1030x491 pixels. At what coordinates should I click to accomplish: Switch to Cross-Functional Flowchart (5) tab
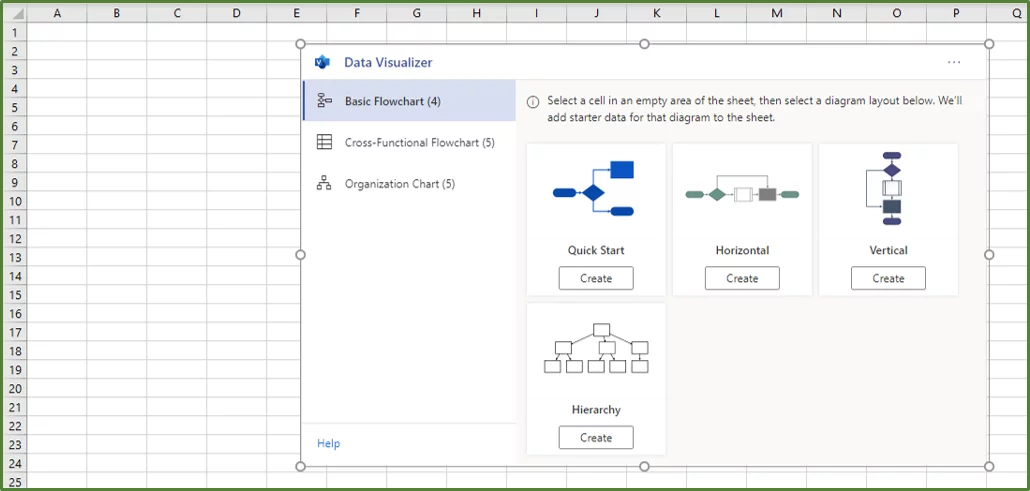click(x=419, y=143)
